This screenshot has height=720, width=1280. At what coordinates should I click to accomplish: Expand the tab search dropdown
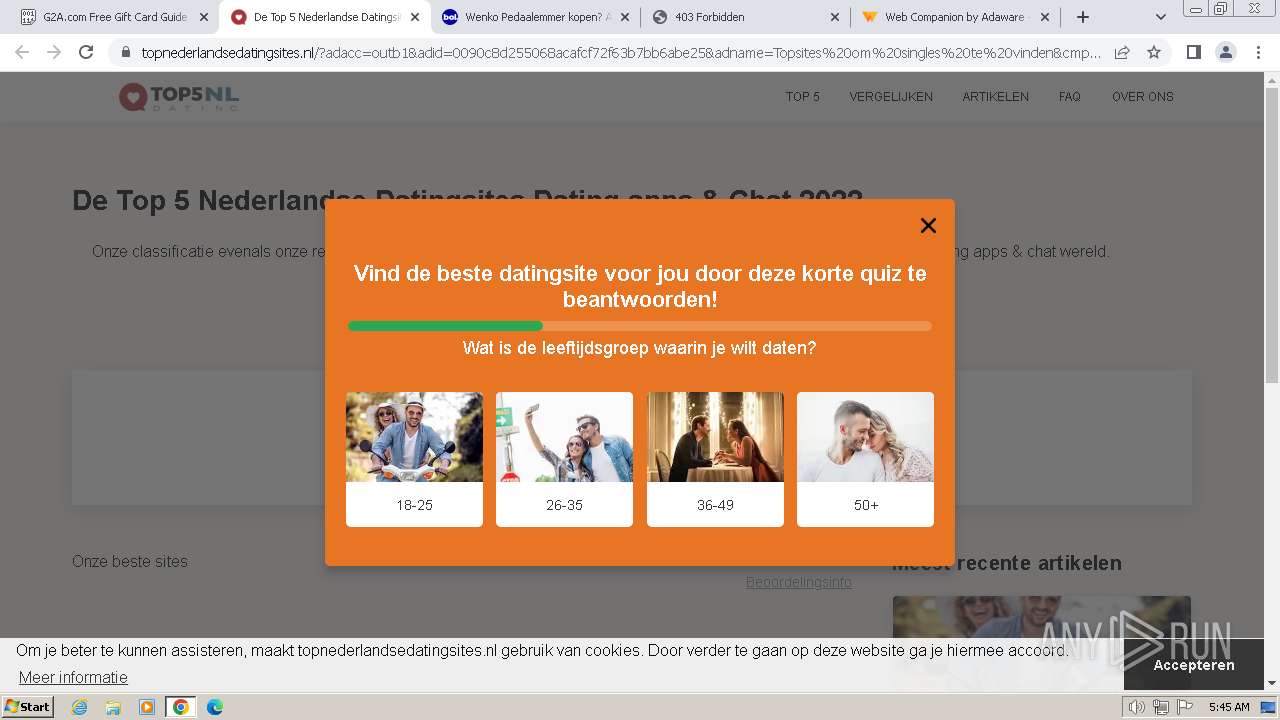(x=1160, y=17)
